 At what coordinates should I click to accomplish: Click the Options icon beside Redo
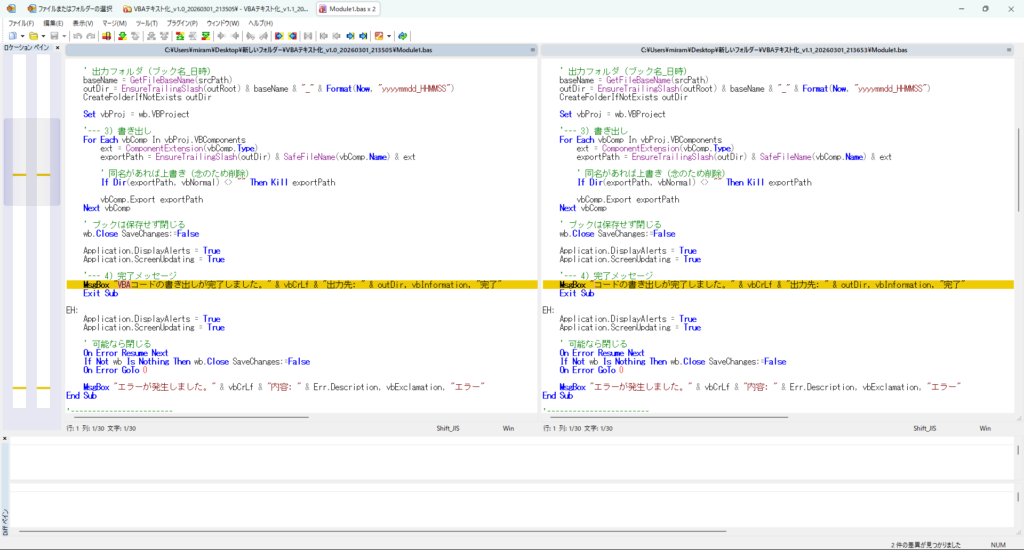pos(107,36)
